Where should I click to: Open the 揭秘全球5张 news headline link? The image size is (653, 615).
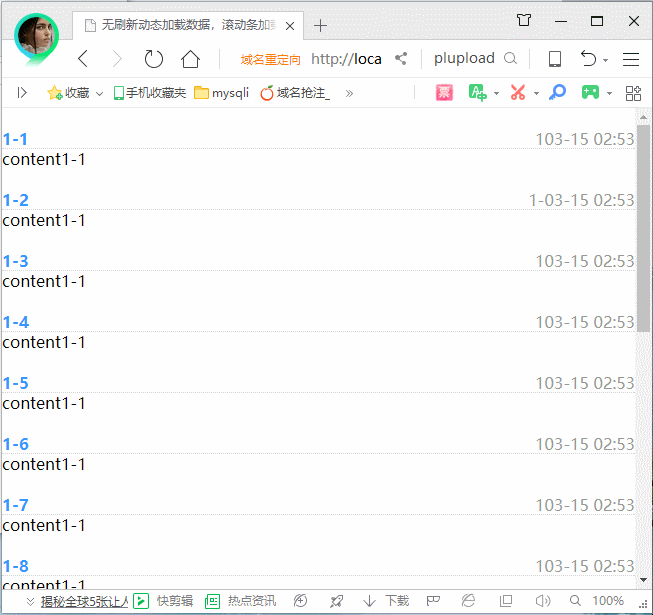point(84,601)
